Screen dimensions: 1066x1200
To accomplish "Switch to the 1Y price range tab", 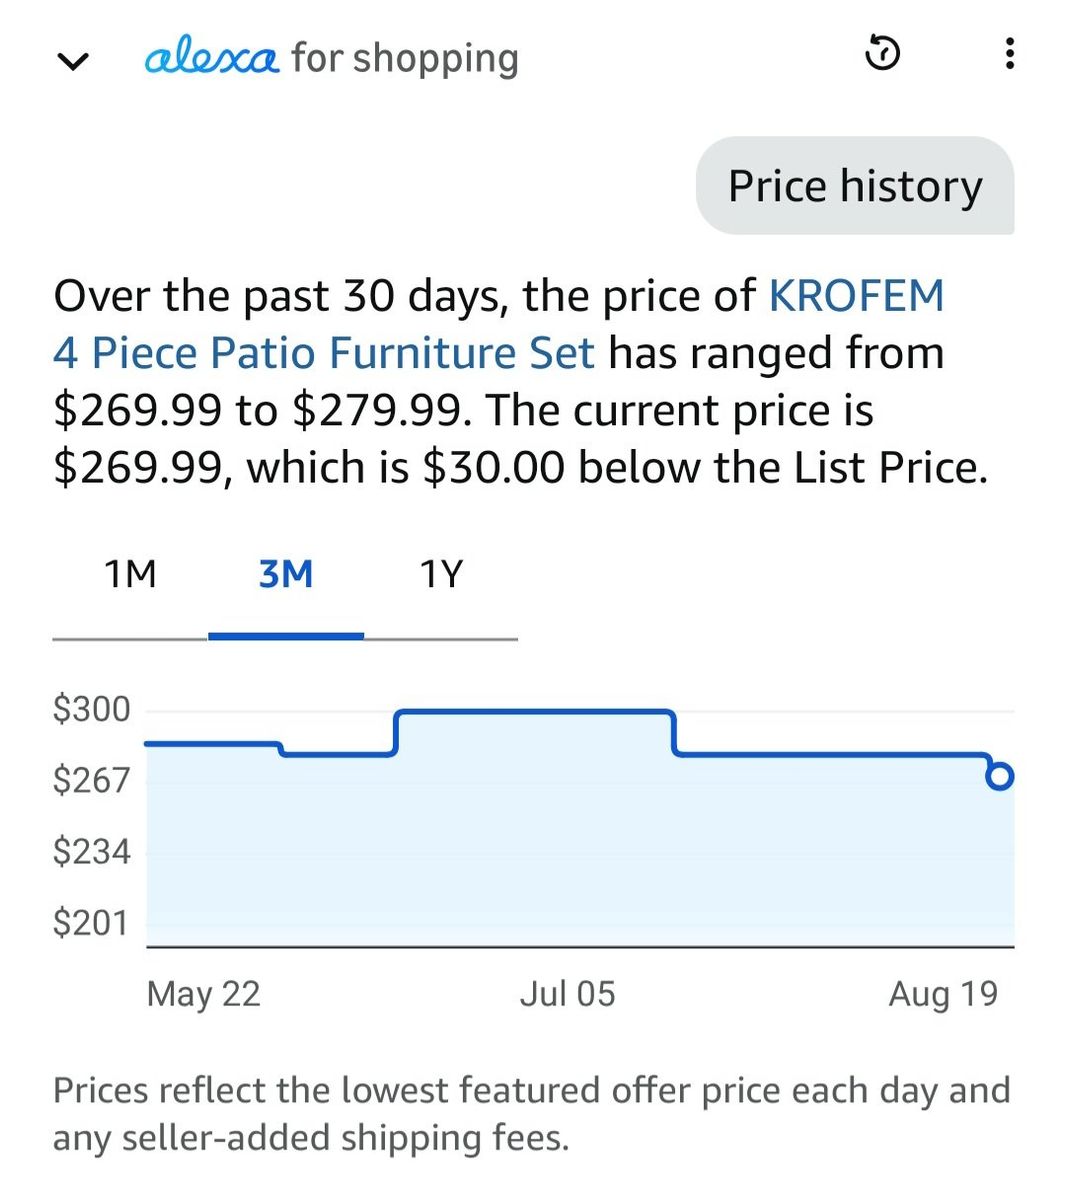I will tap(441, 575).
